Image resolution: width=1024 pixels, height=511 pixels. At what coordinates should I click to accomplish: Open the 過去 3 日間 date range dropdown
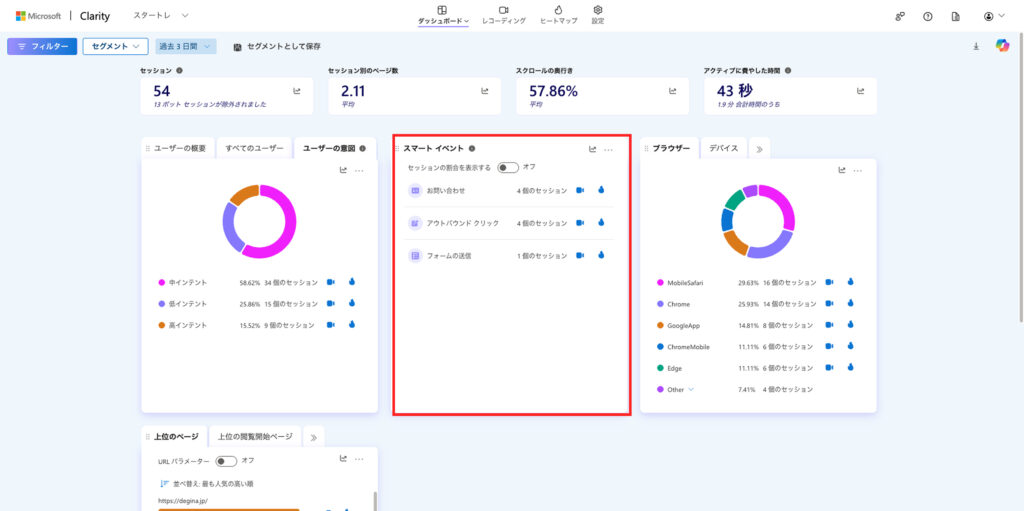[x=186, y=46]
